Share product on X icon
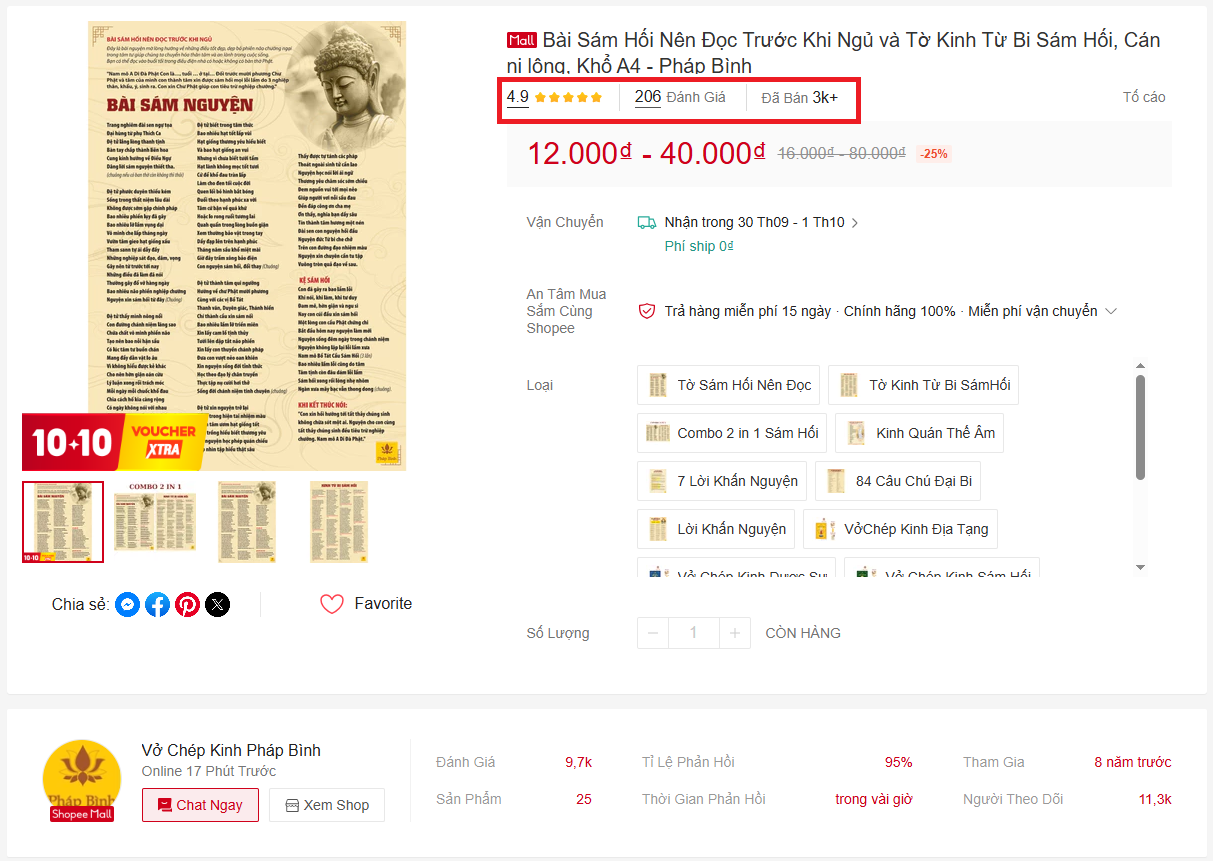This screenshot has height=861, width=1213. 217,604
